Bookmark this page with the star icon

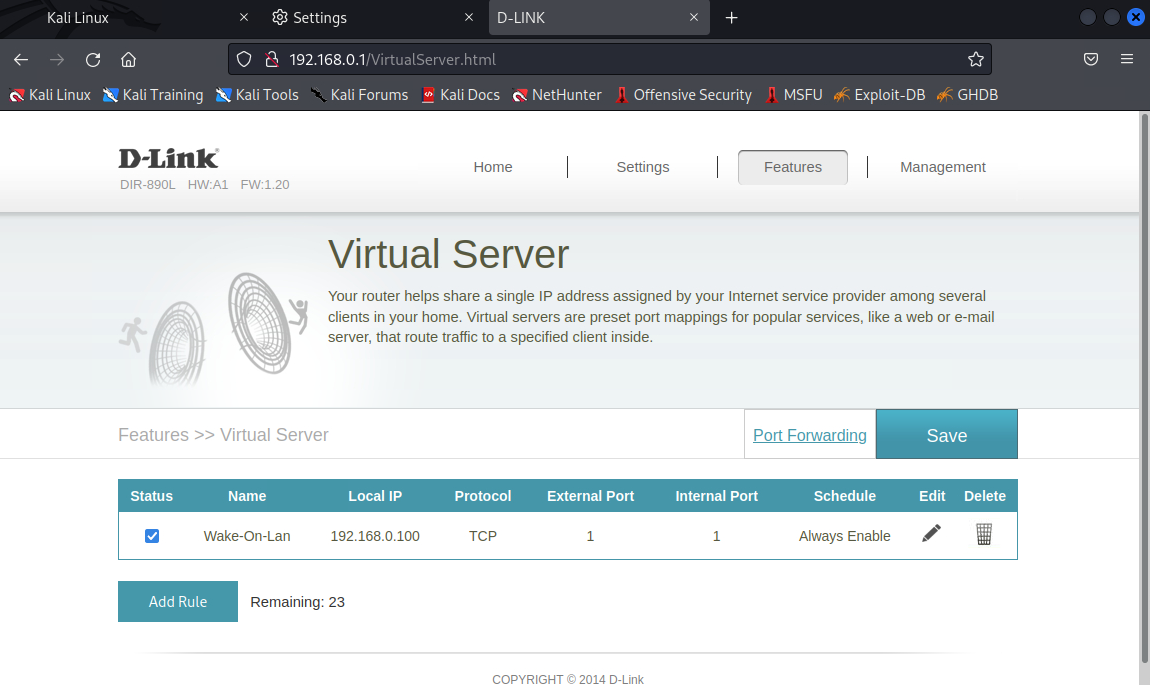click(x=975, y=59)
